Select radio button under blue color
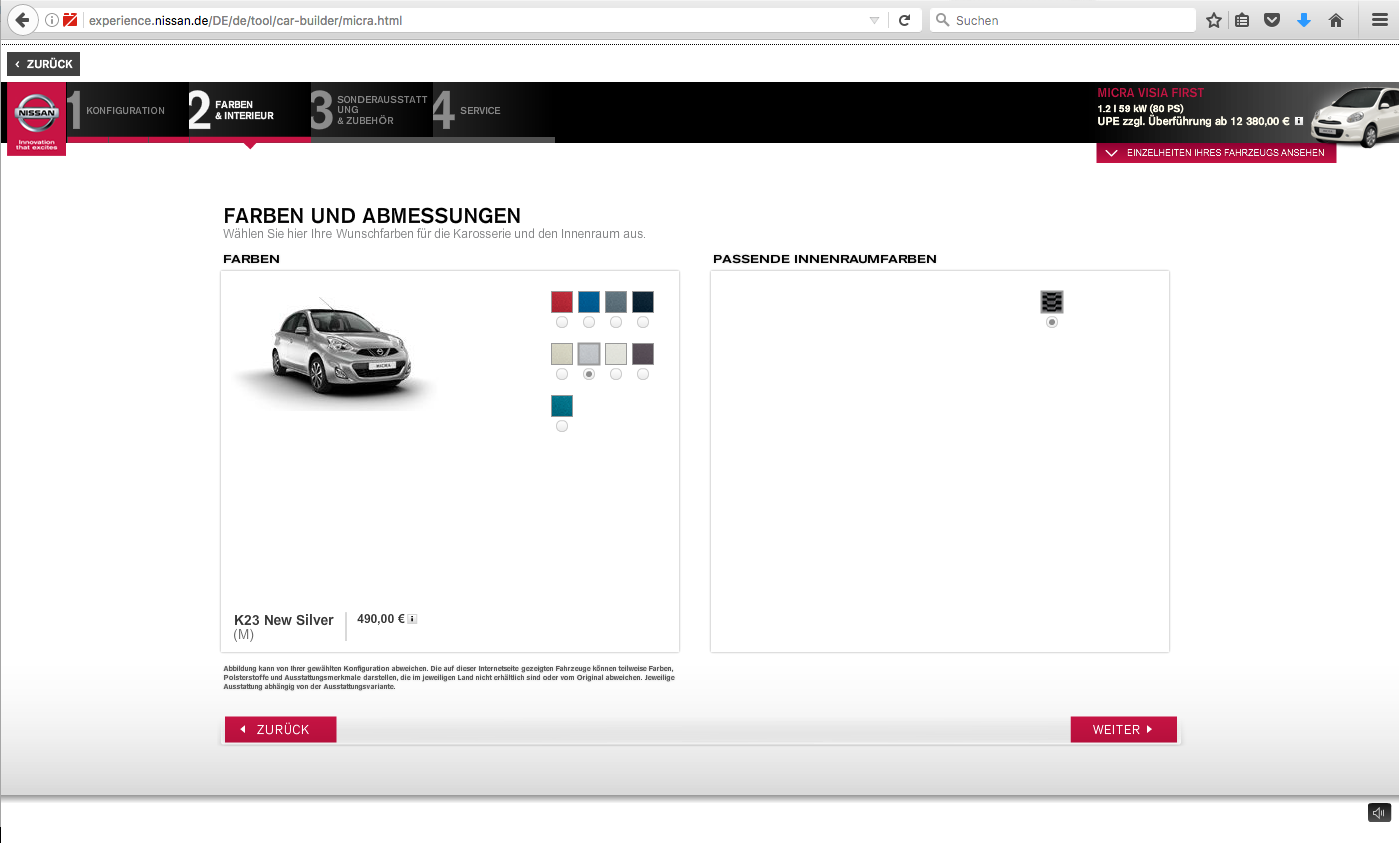The width and height of the screenshot is (1399, 843). (x=589, y=322)
